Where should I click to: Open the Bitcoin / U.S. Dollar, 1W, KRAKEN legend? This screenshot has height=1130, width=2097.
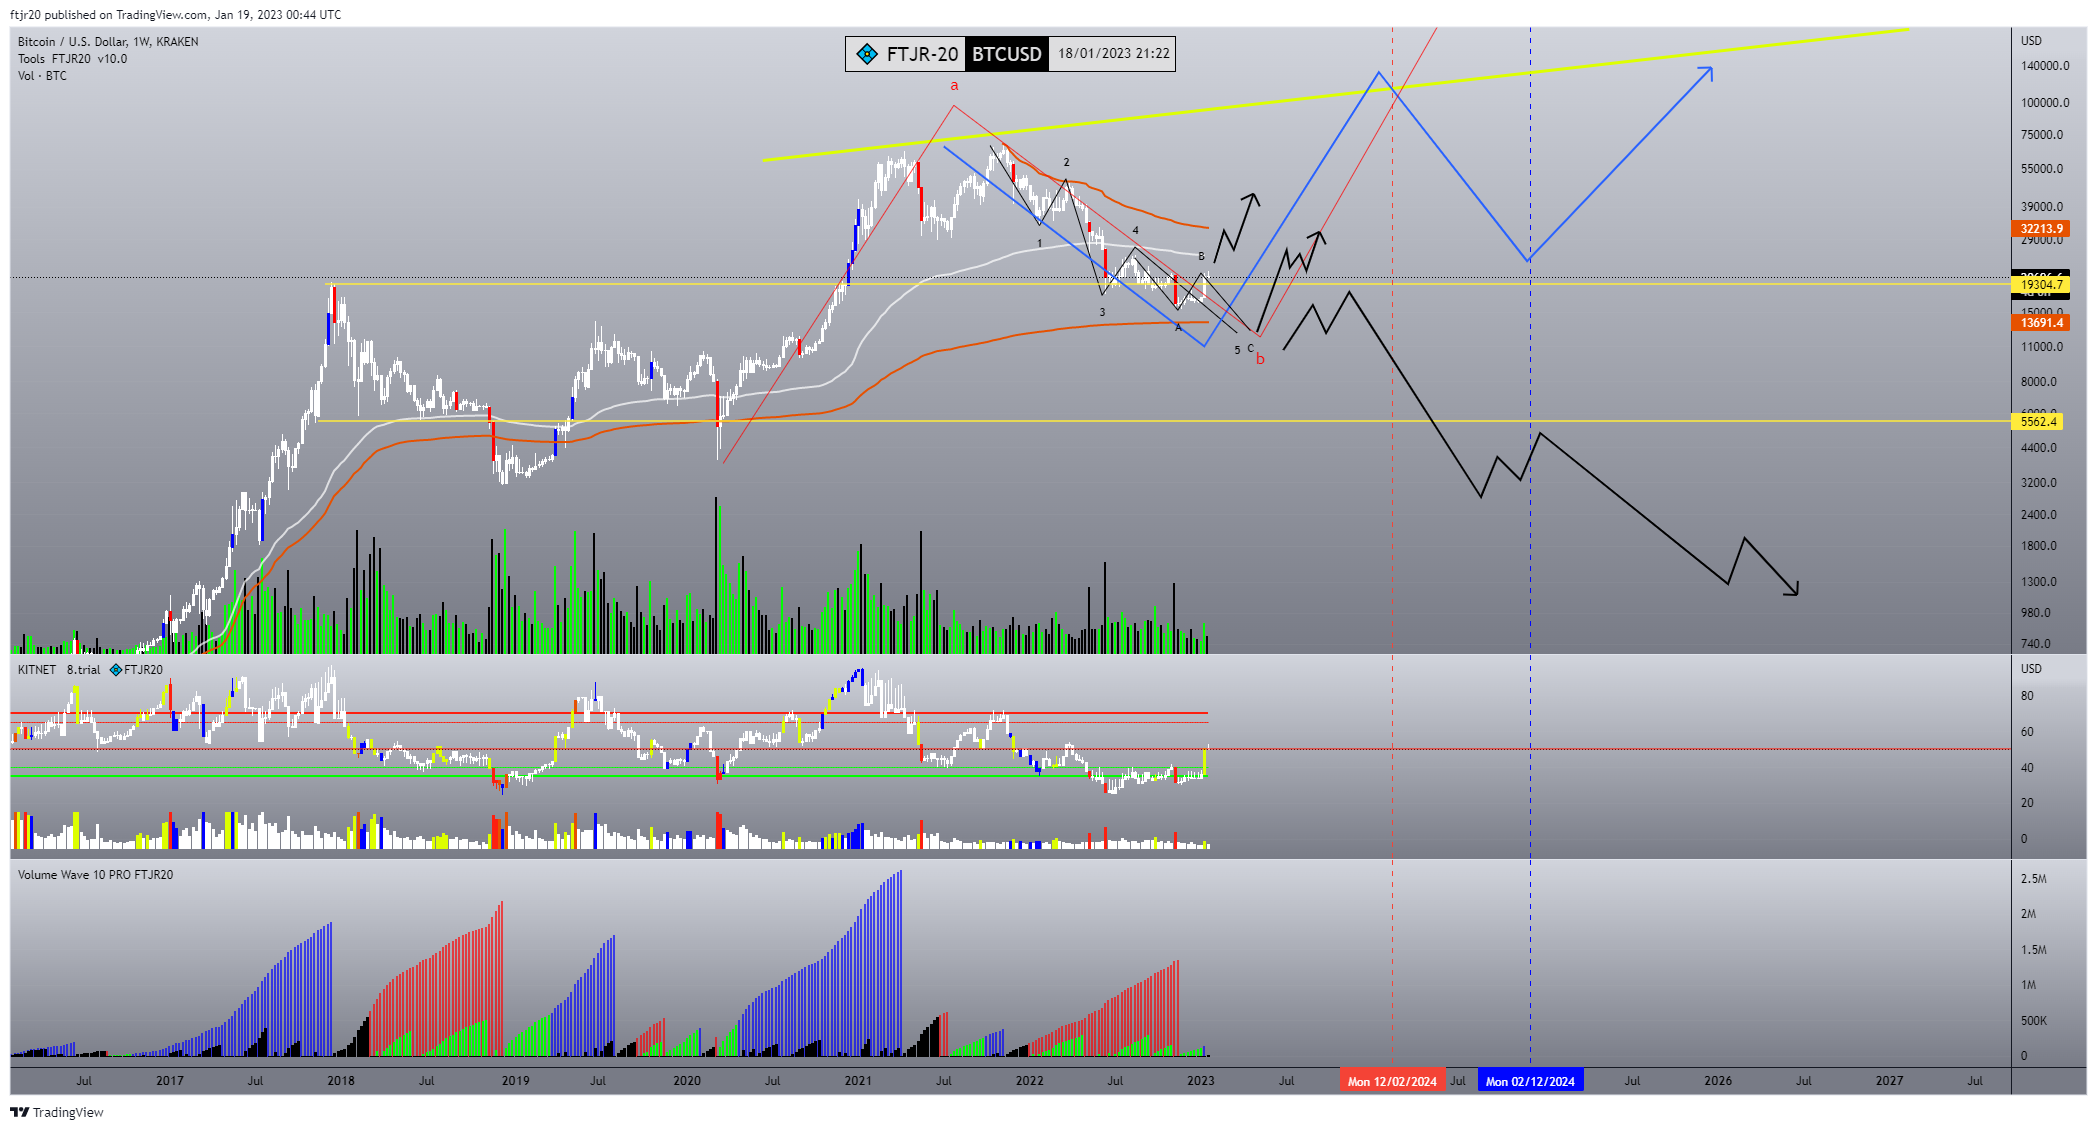point(108,42)
